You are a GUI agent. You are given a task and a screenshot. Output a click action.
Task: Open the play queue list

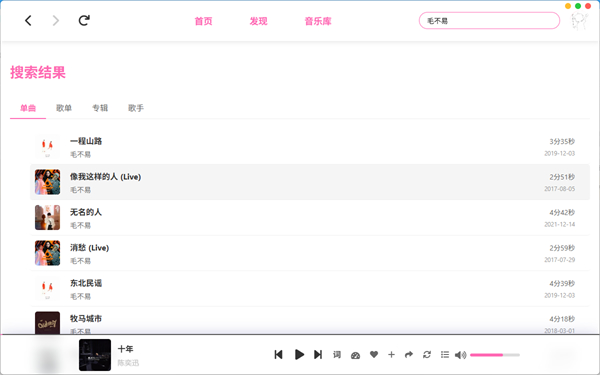[445, 355]
